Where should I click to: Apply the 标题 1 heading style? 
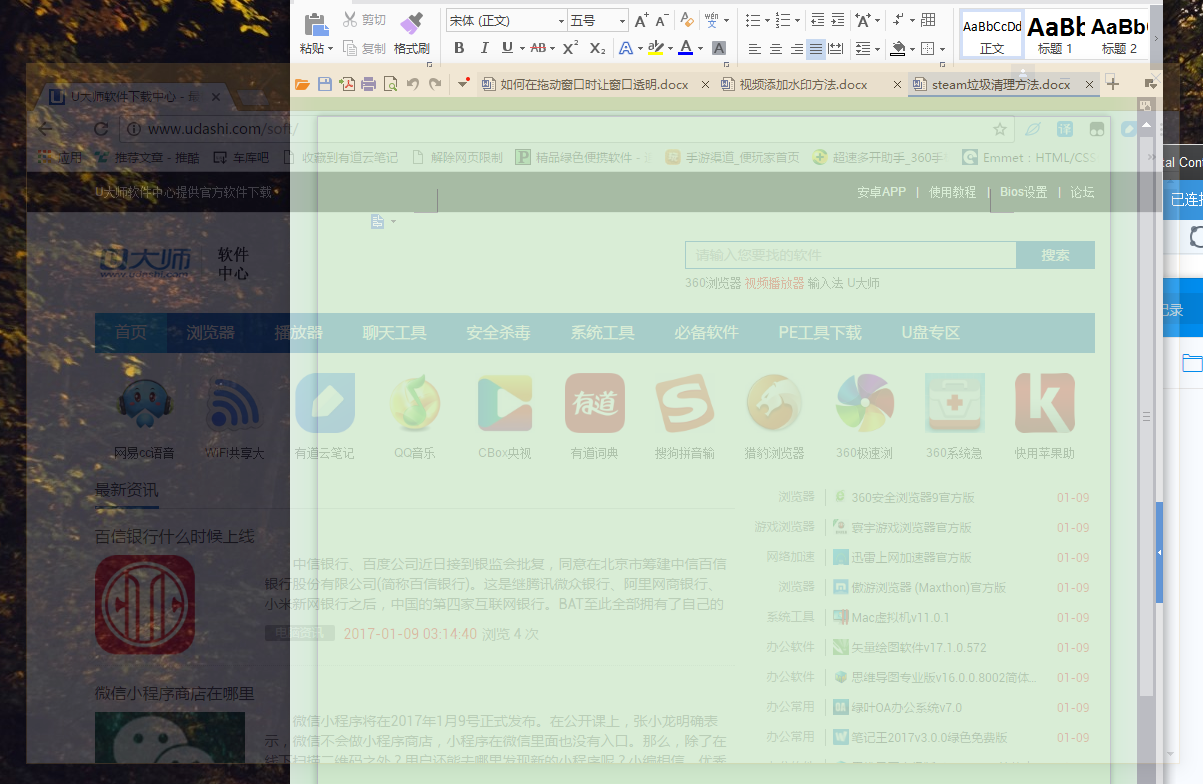[x=1055, y=34]
